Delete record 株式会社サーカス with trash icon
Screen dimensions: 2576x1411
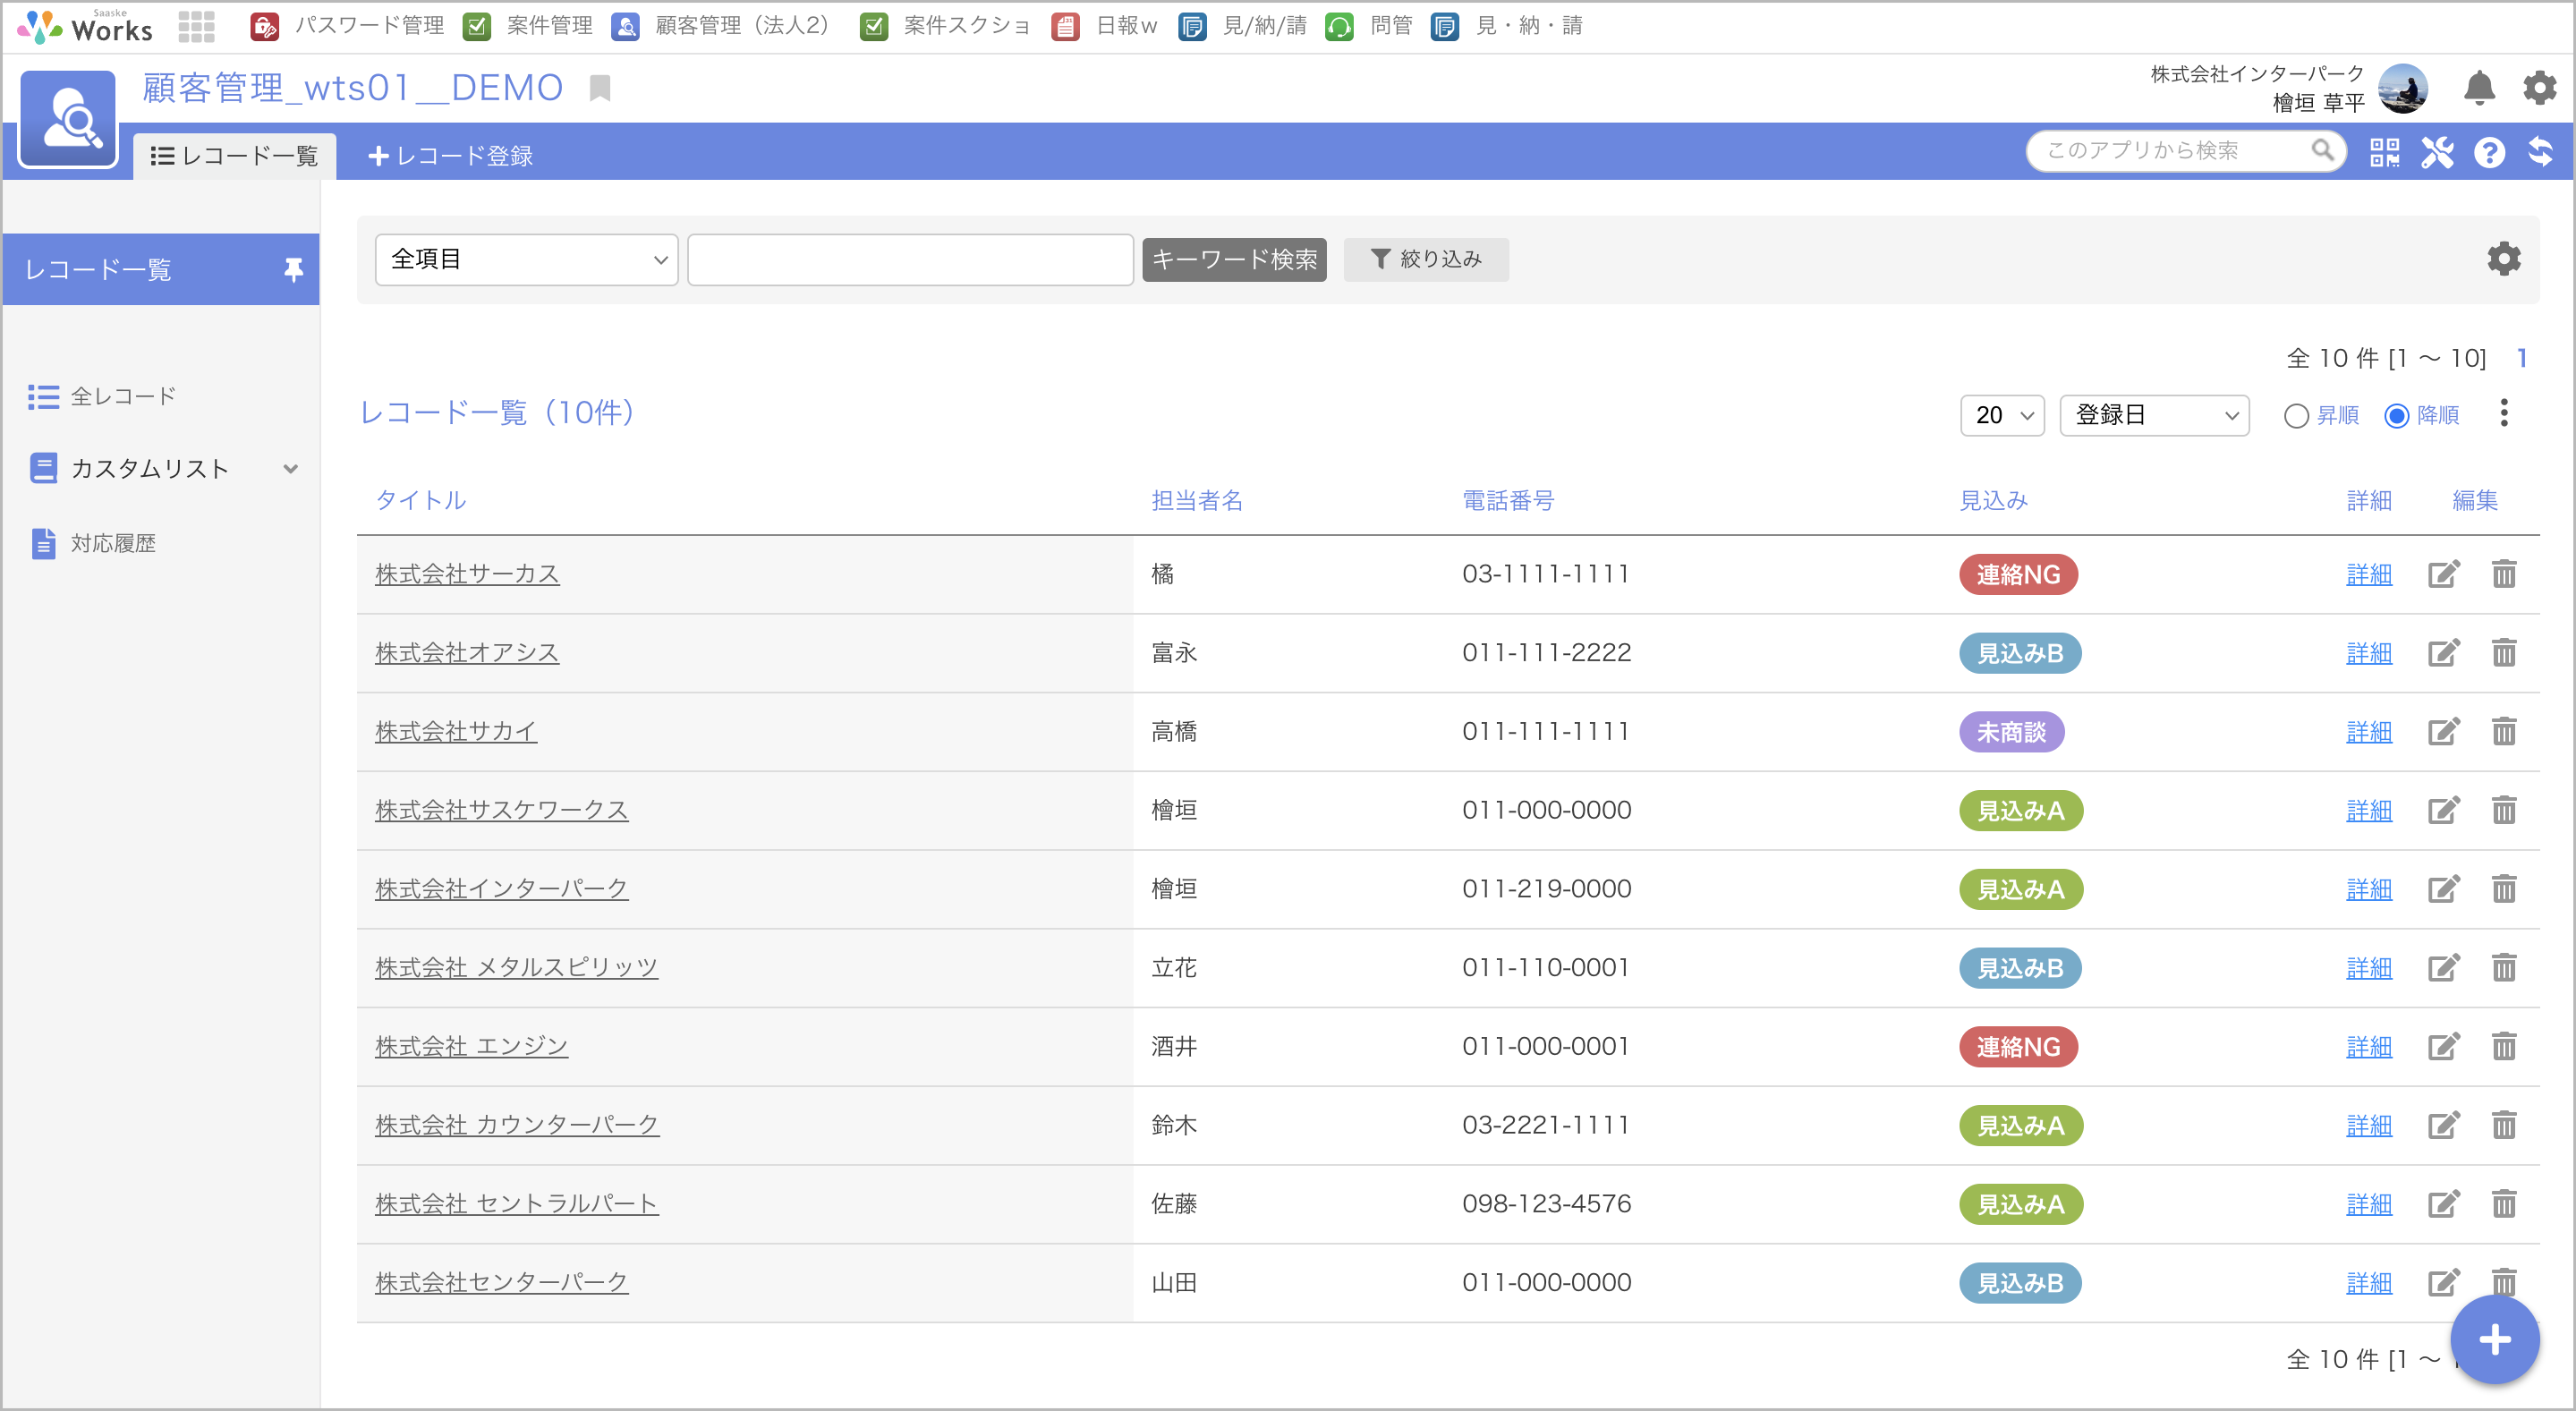pos(2503,574)
